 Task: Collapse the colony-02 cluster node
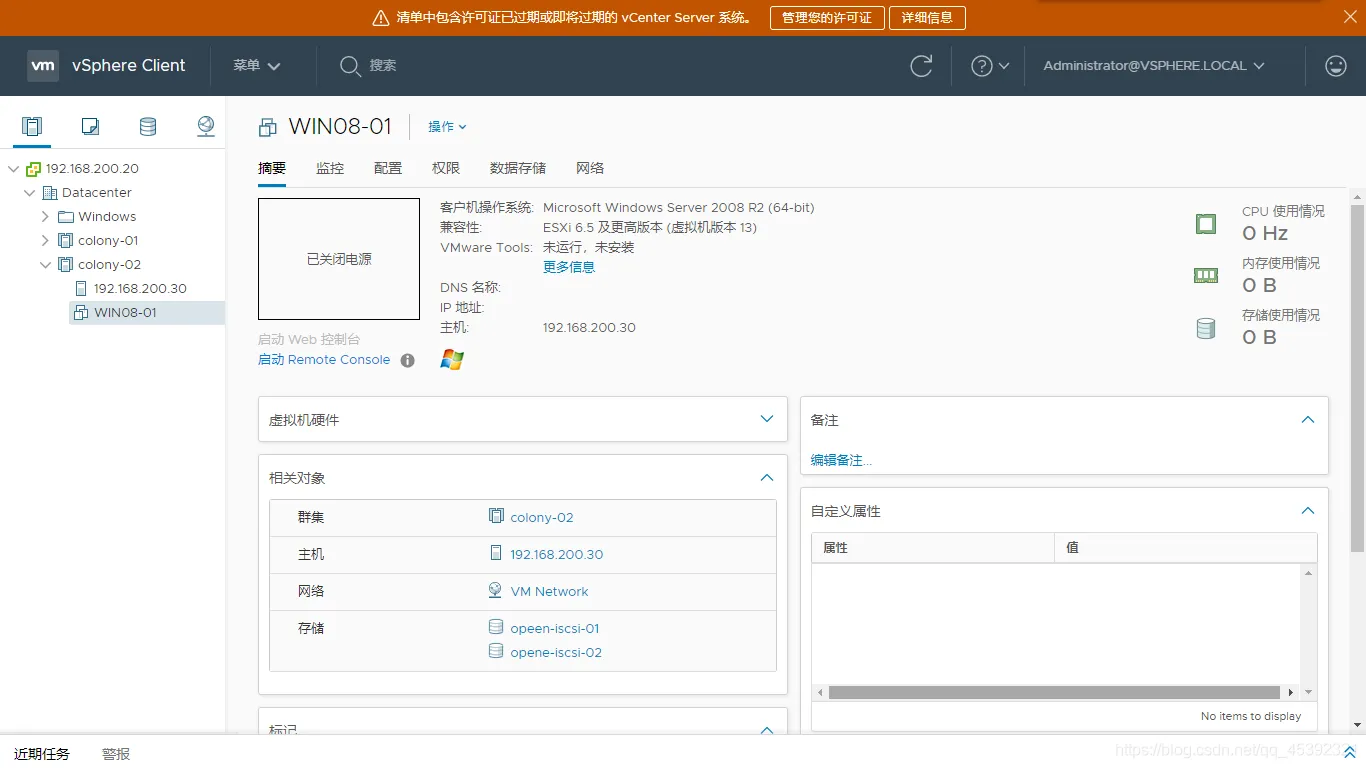tap(45, 265)
